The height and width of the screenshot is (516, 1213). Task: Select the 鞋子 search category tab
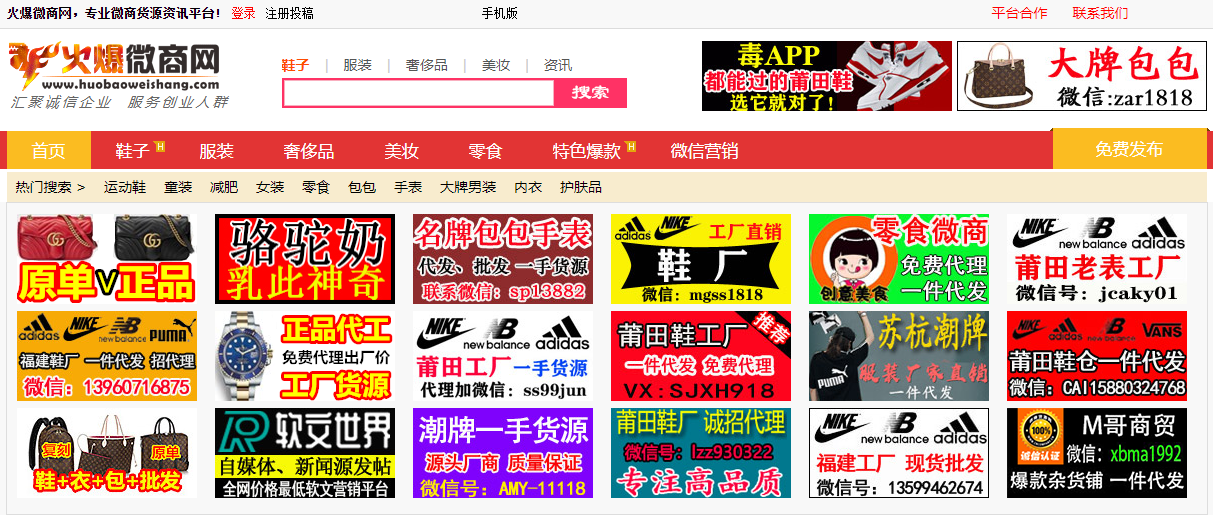pos(295,65)
